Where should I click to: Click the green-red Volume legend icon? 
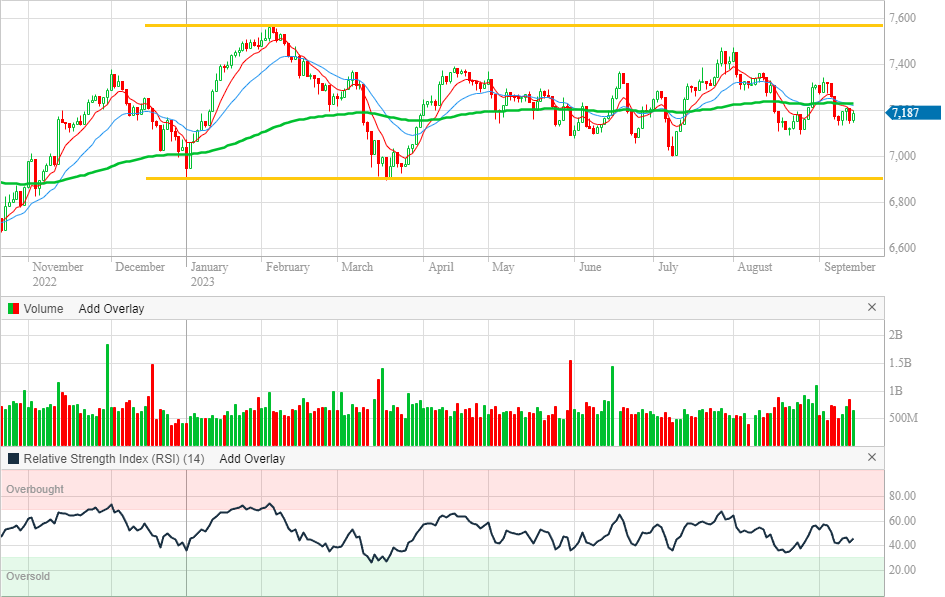coord(13,309)
